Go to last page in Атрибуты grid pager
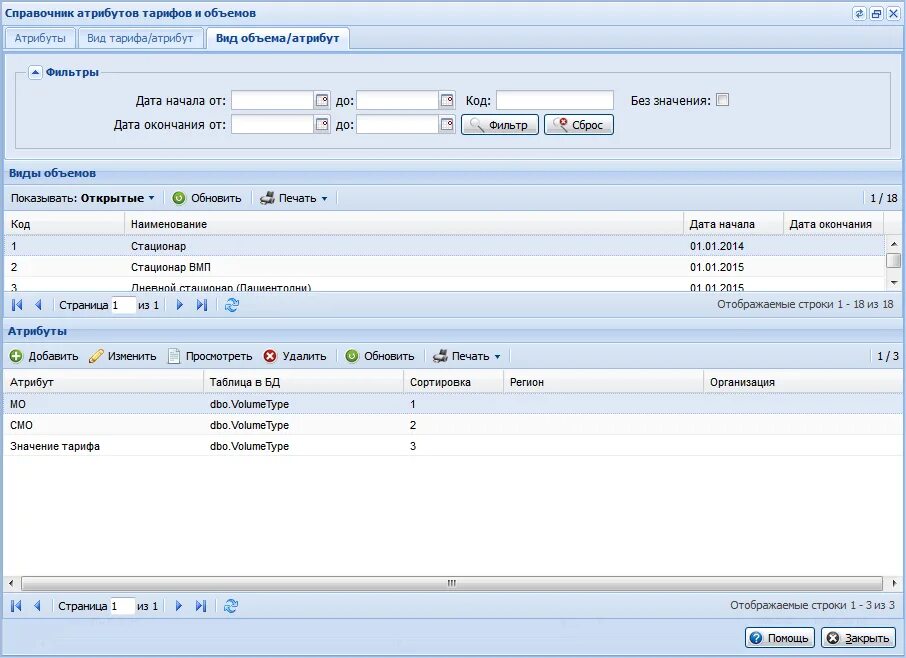The image size is (906, 658). tap(200, 605)
